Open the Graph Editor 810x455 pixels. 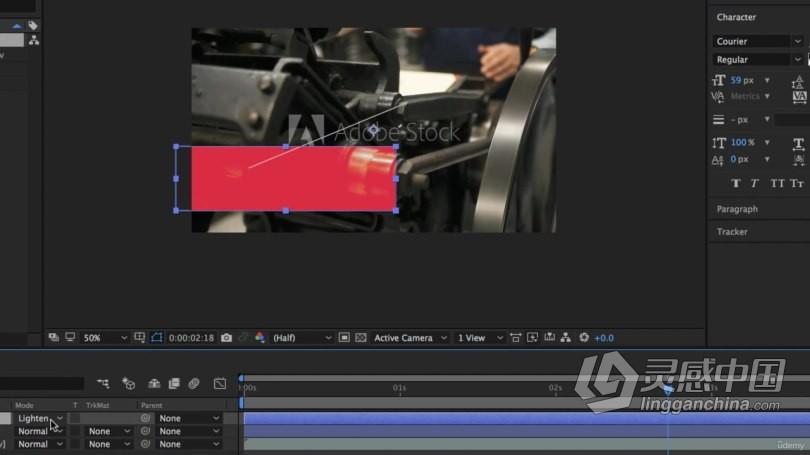[220, 383]
